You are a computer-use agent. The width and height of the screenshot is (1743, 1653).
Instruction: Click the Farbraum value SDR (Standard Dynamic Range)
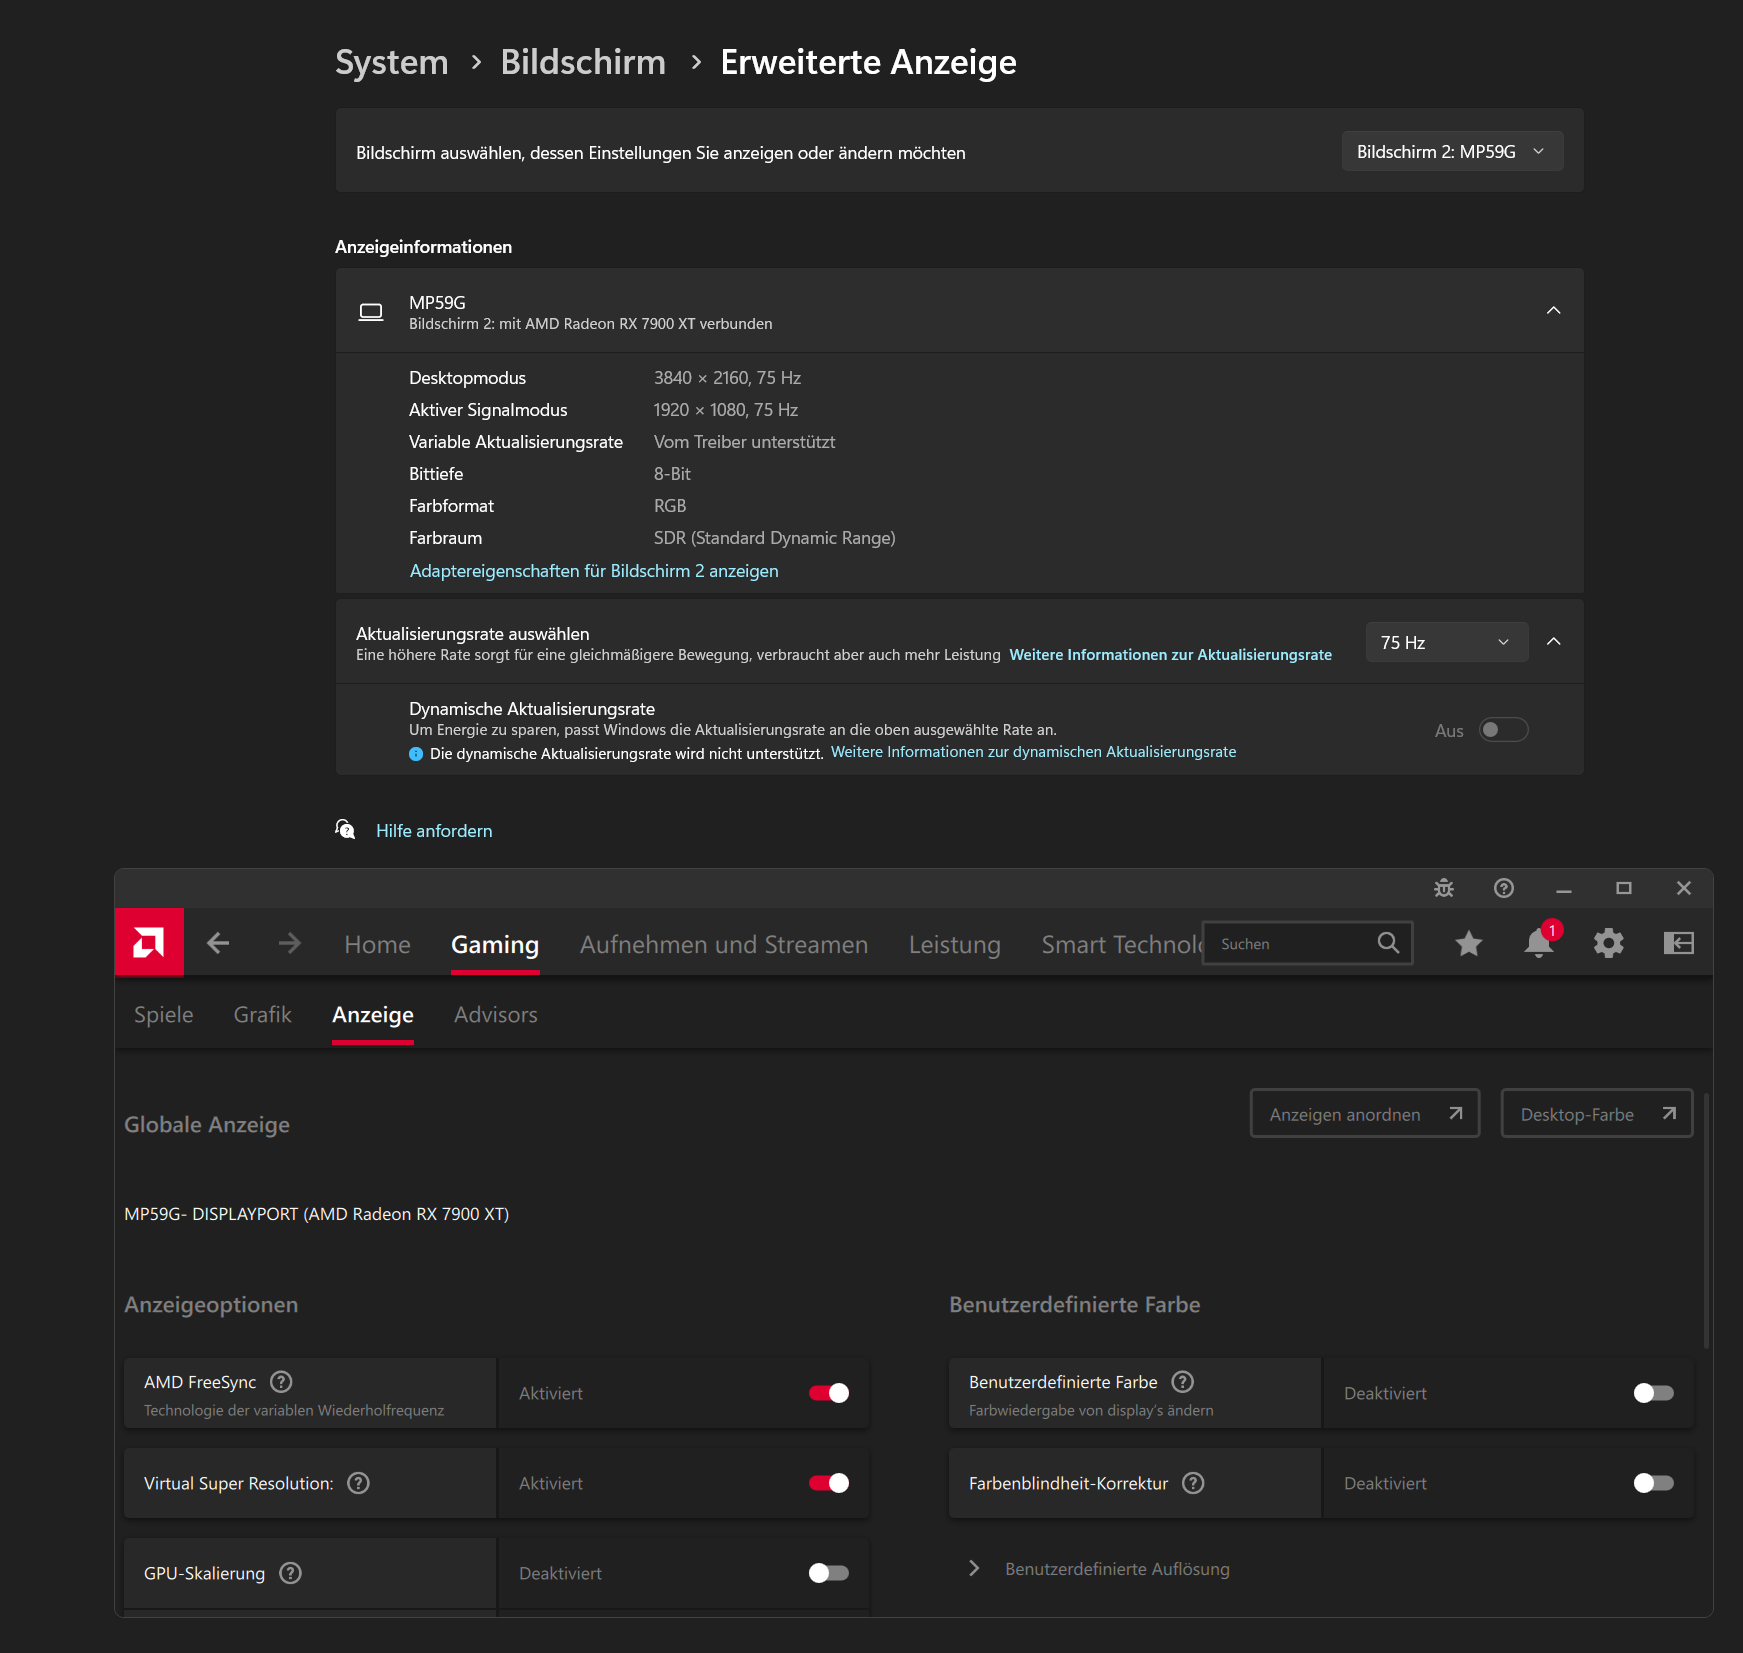pyautogui.click(x=775, y=538)
